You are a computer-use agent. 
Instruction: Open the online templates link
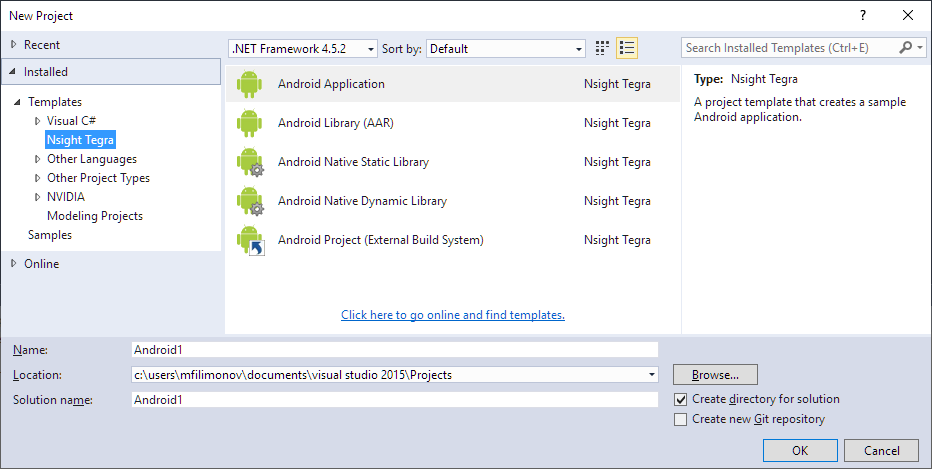453,315
